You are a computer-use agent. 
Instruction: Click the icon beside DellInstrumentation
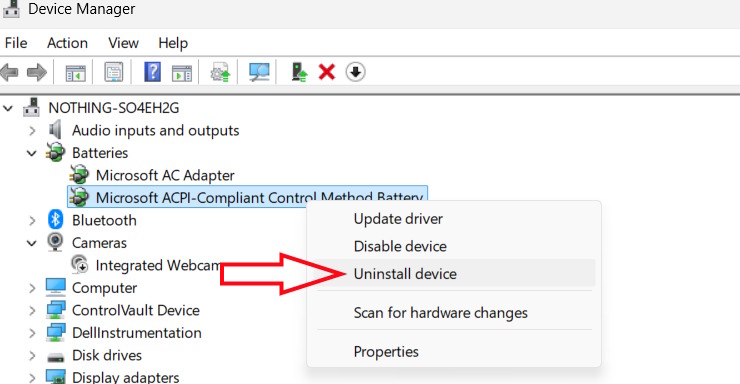click(56, 333)
